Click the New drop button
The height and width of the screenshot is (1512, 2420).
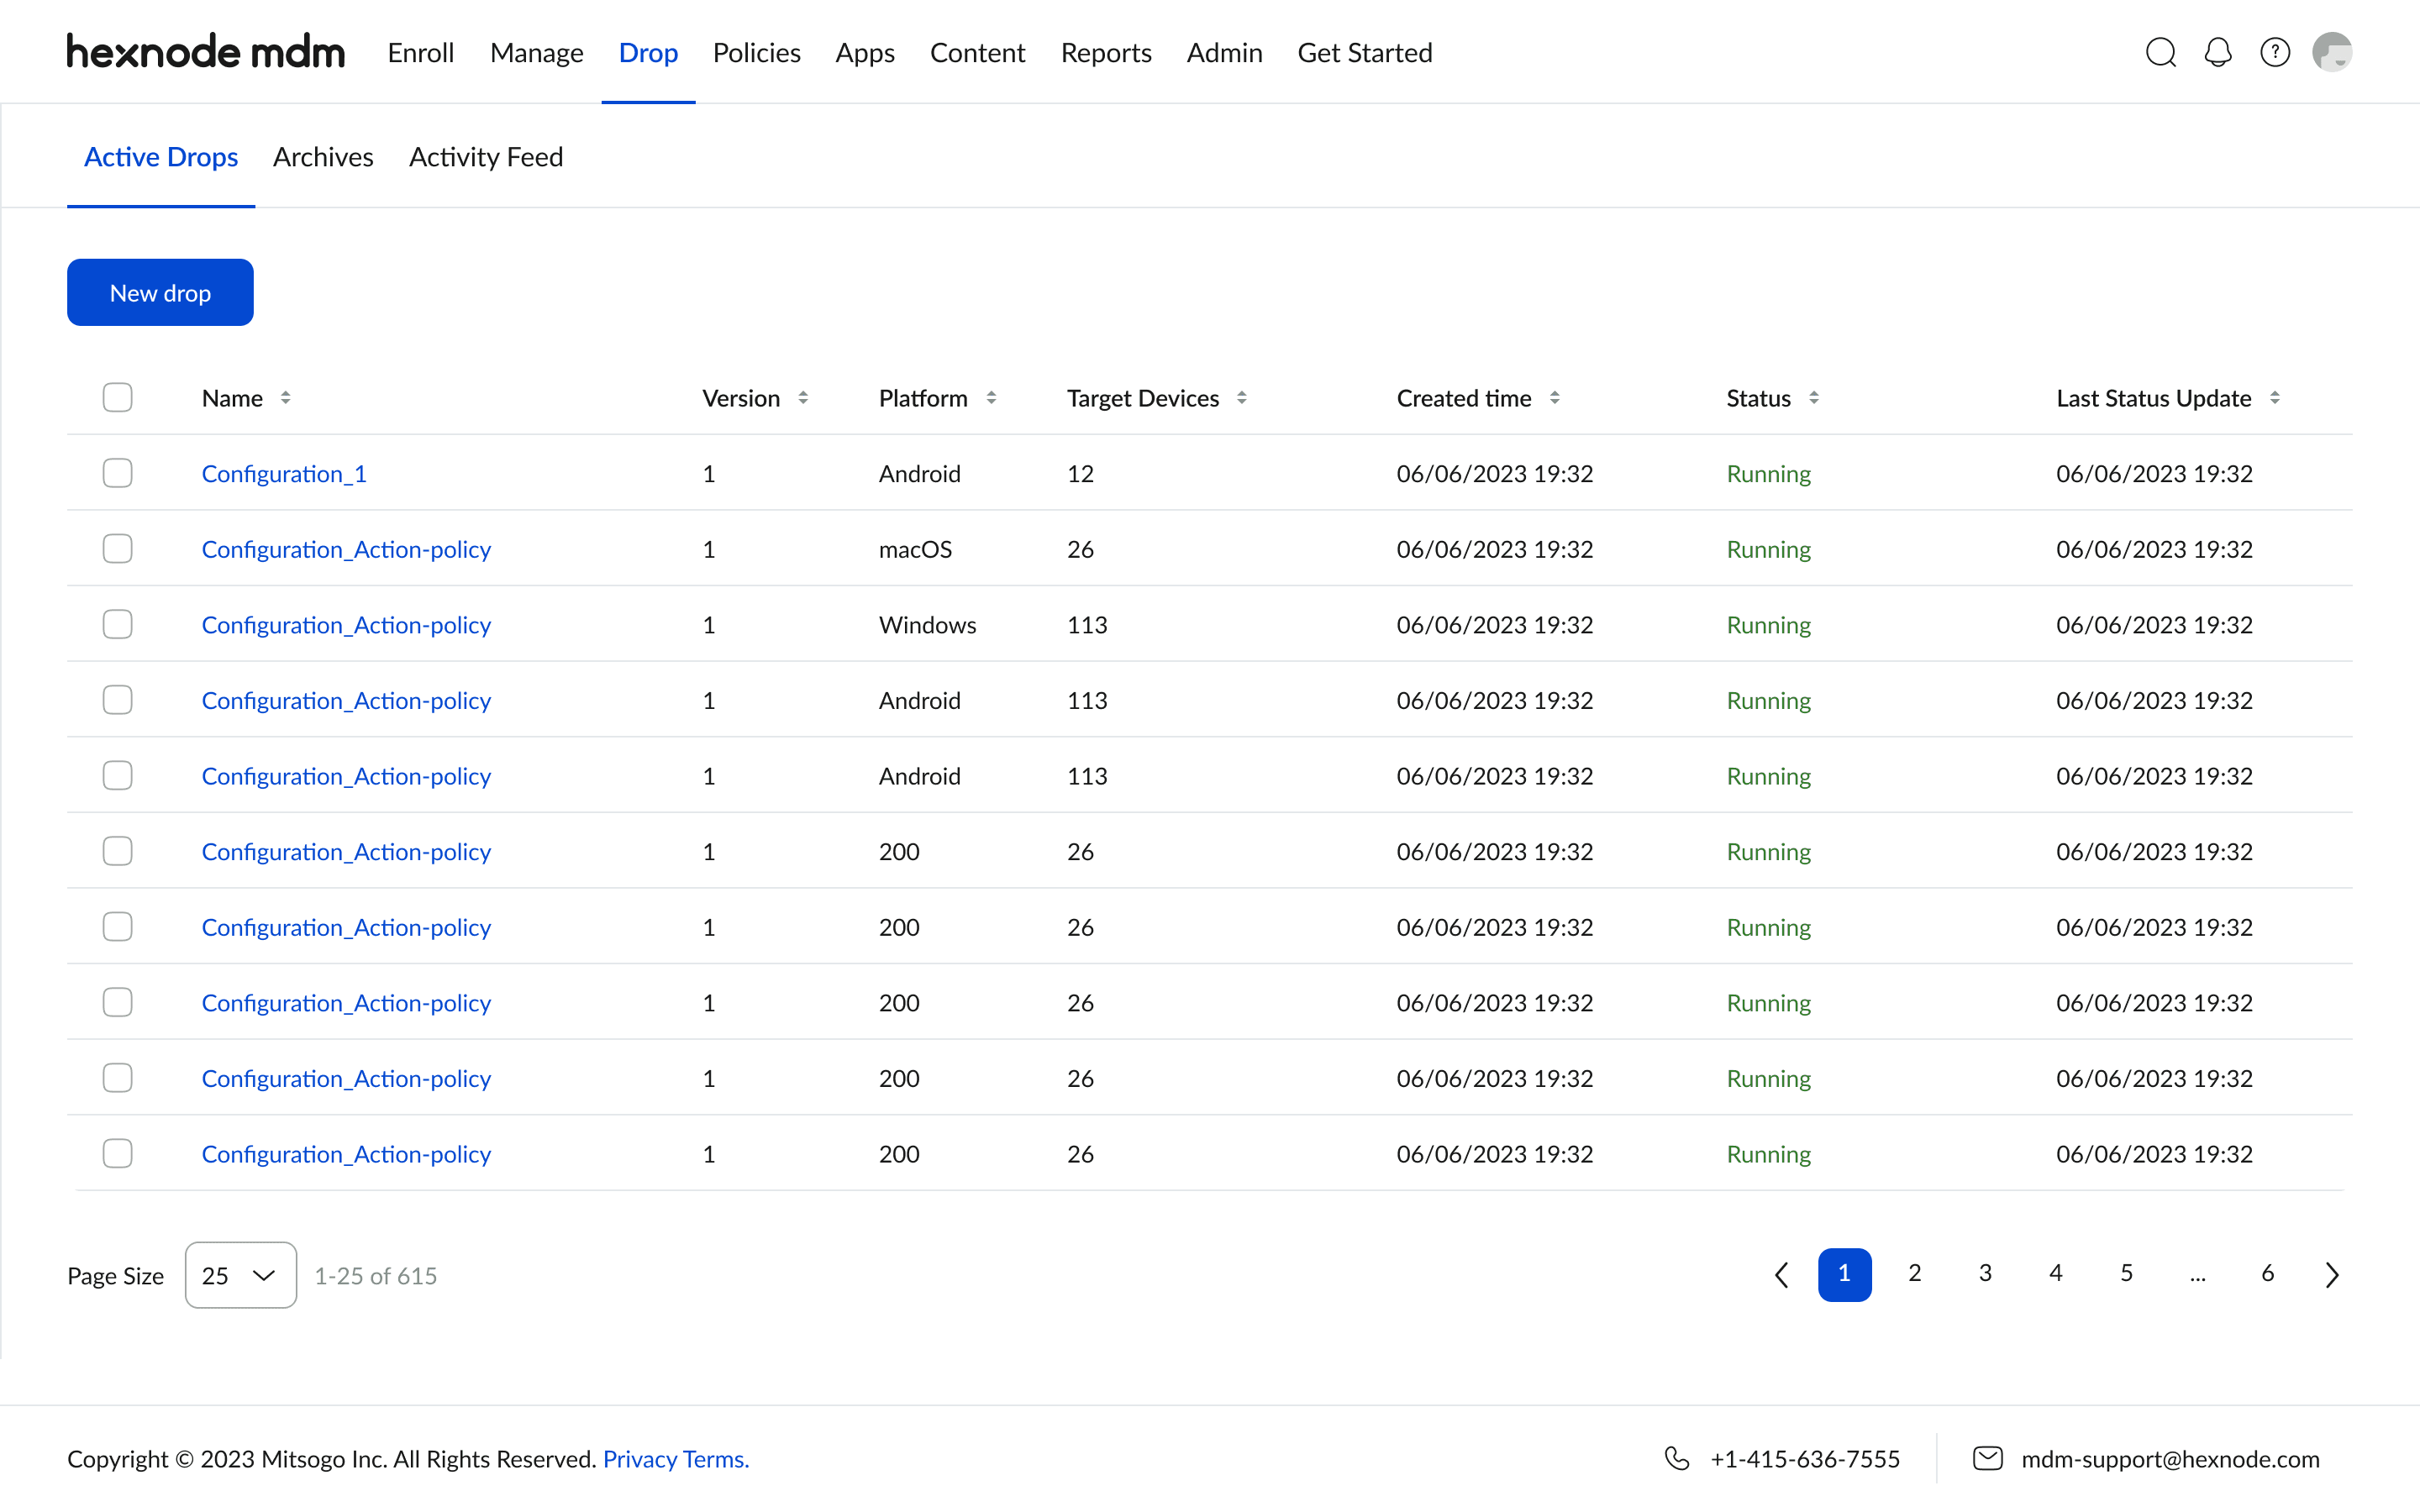point(160,292)
